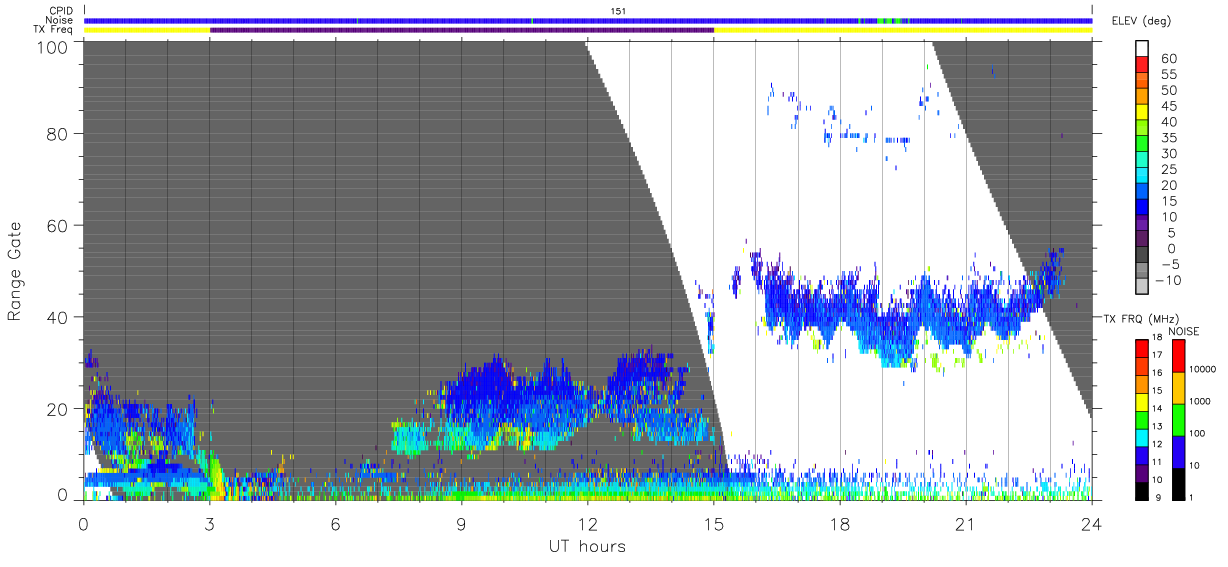Pick the cyan segment of TX FRQ colorbar
This screenshot has height=567, width=1228.
point(1140,436)
